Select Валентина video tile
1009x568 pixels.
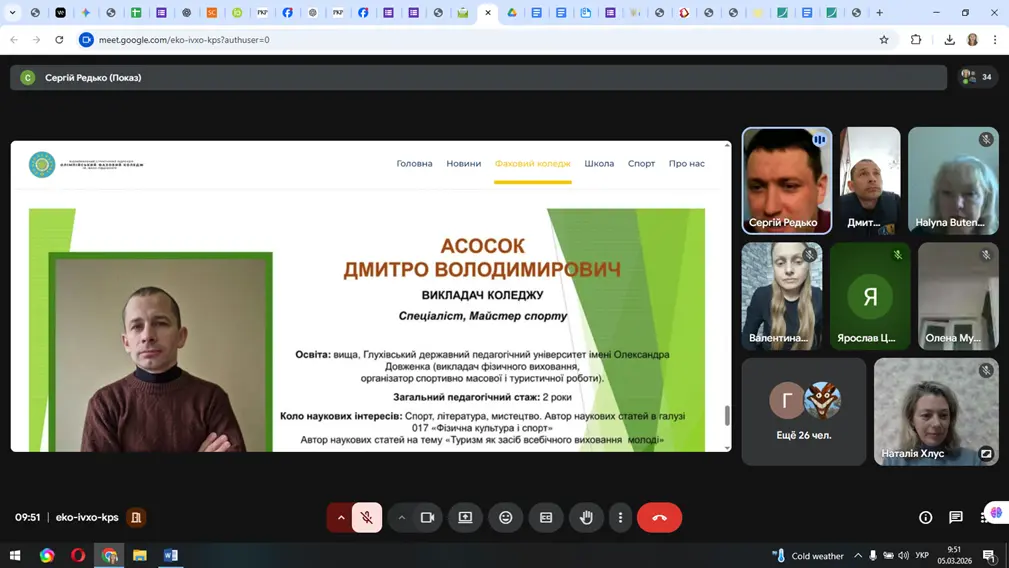pyautogui.click(x=782, y=297)
